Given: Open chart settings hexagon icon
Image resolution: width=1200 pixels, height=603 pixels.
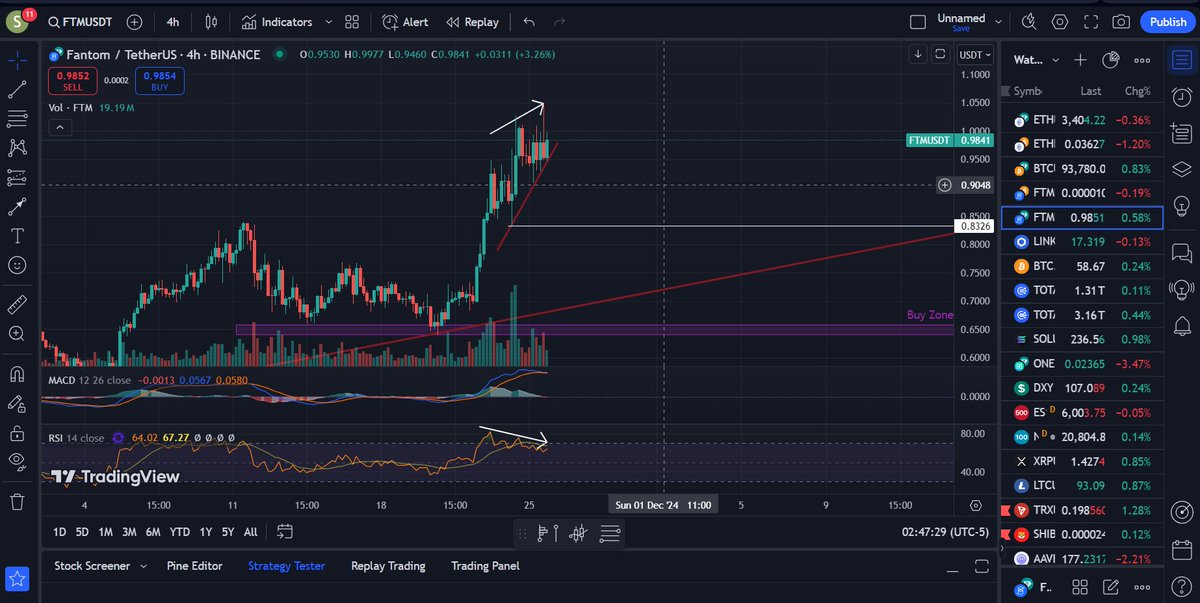Looking at the screenshot, I should pyautogui.click(x=1060, y=21).
